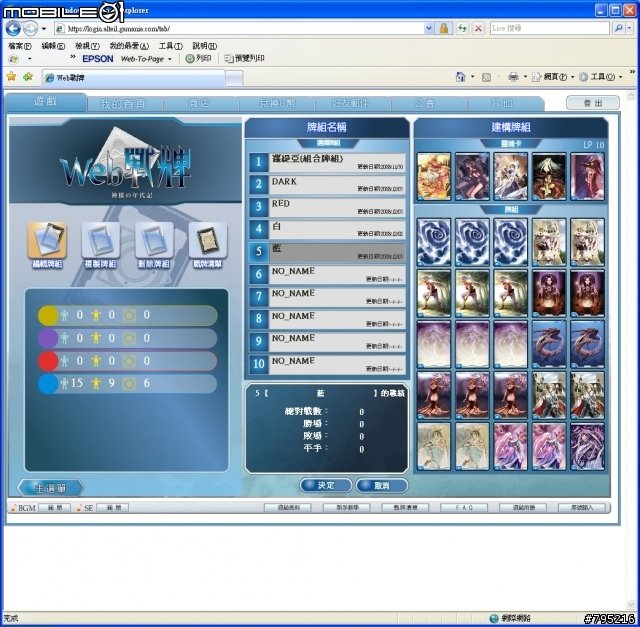Click the red sphere color circle
640x627 pixels.
[48, 361]
